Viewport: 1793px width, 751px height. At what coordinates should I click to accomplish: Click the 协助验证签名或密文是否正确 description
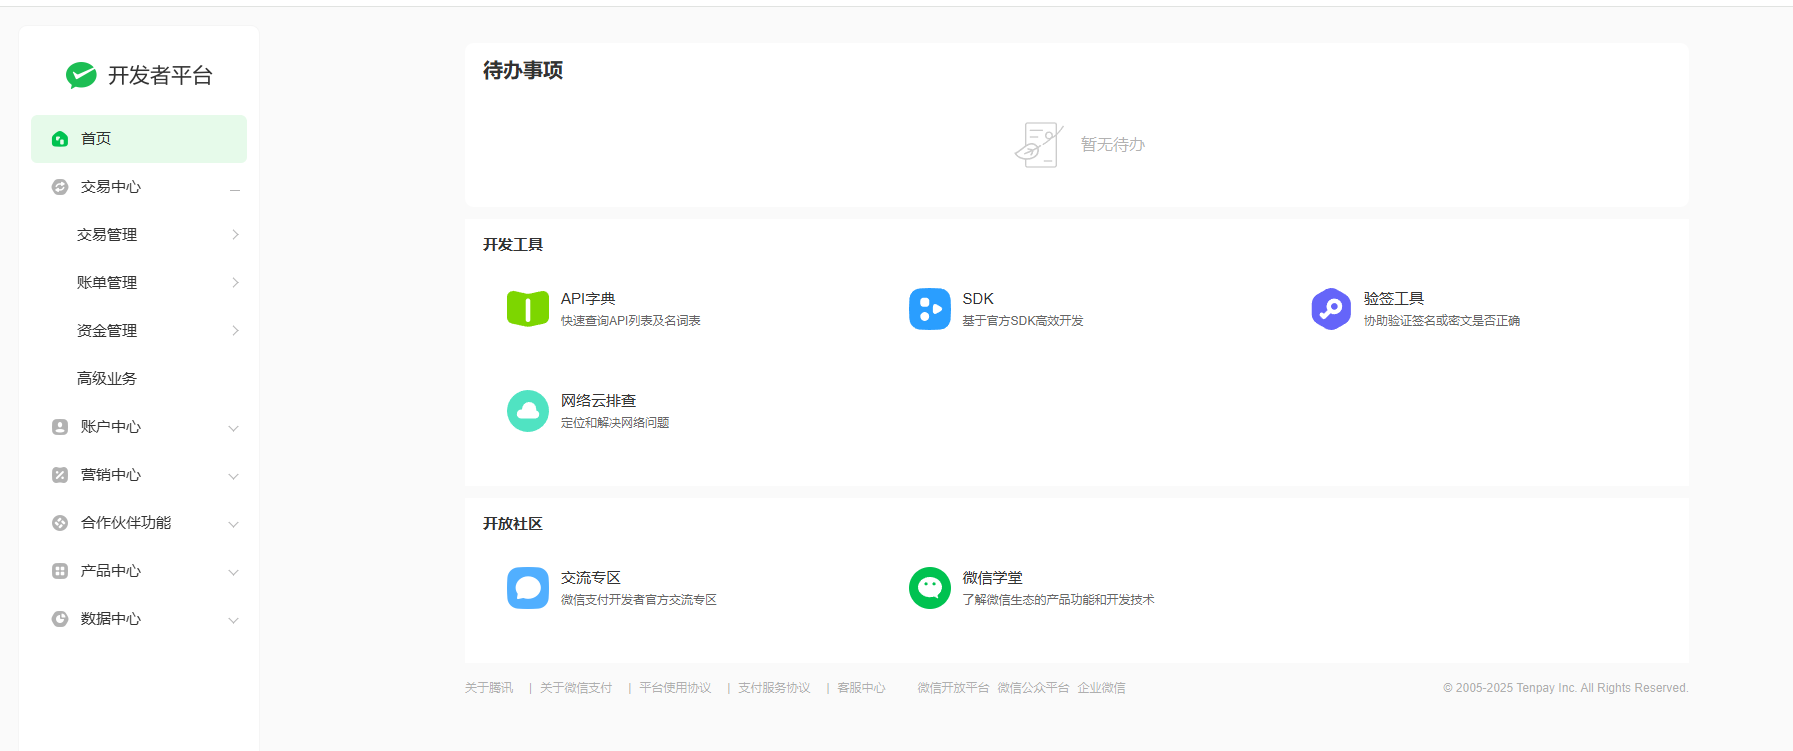click(1442, 321)
